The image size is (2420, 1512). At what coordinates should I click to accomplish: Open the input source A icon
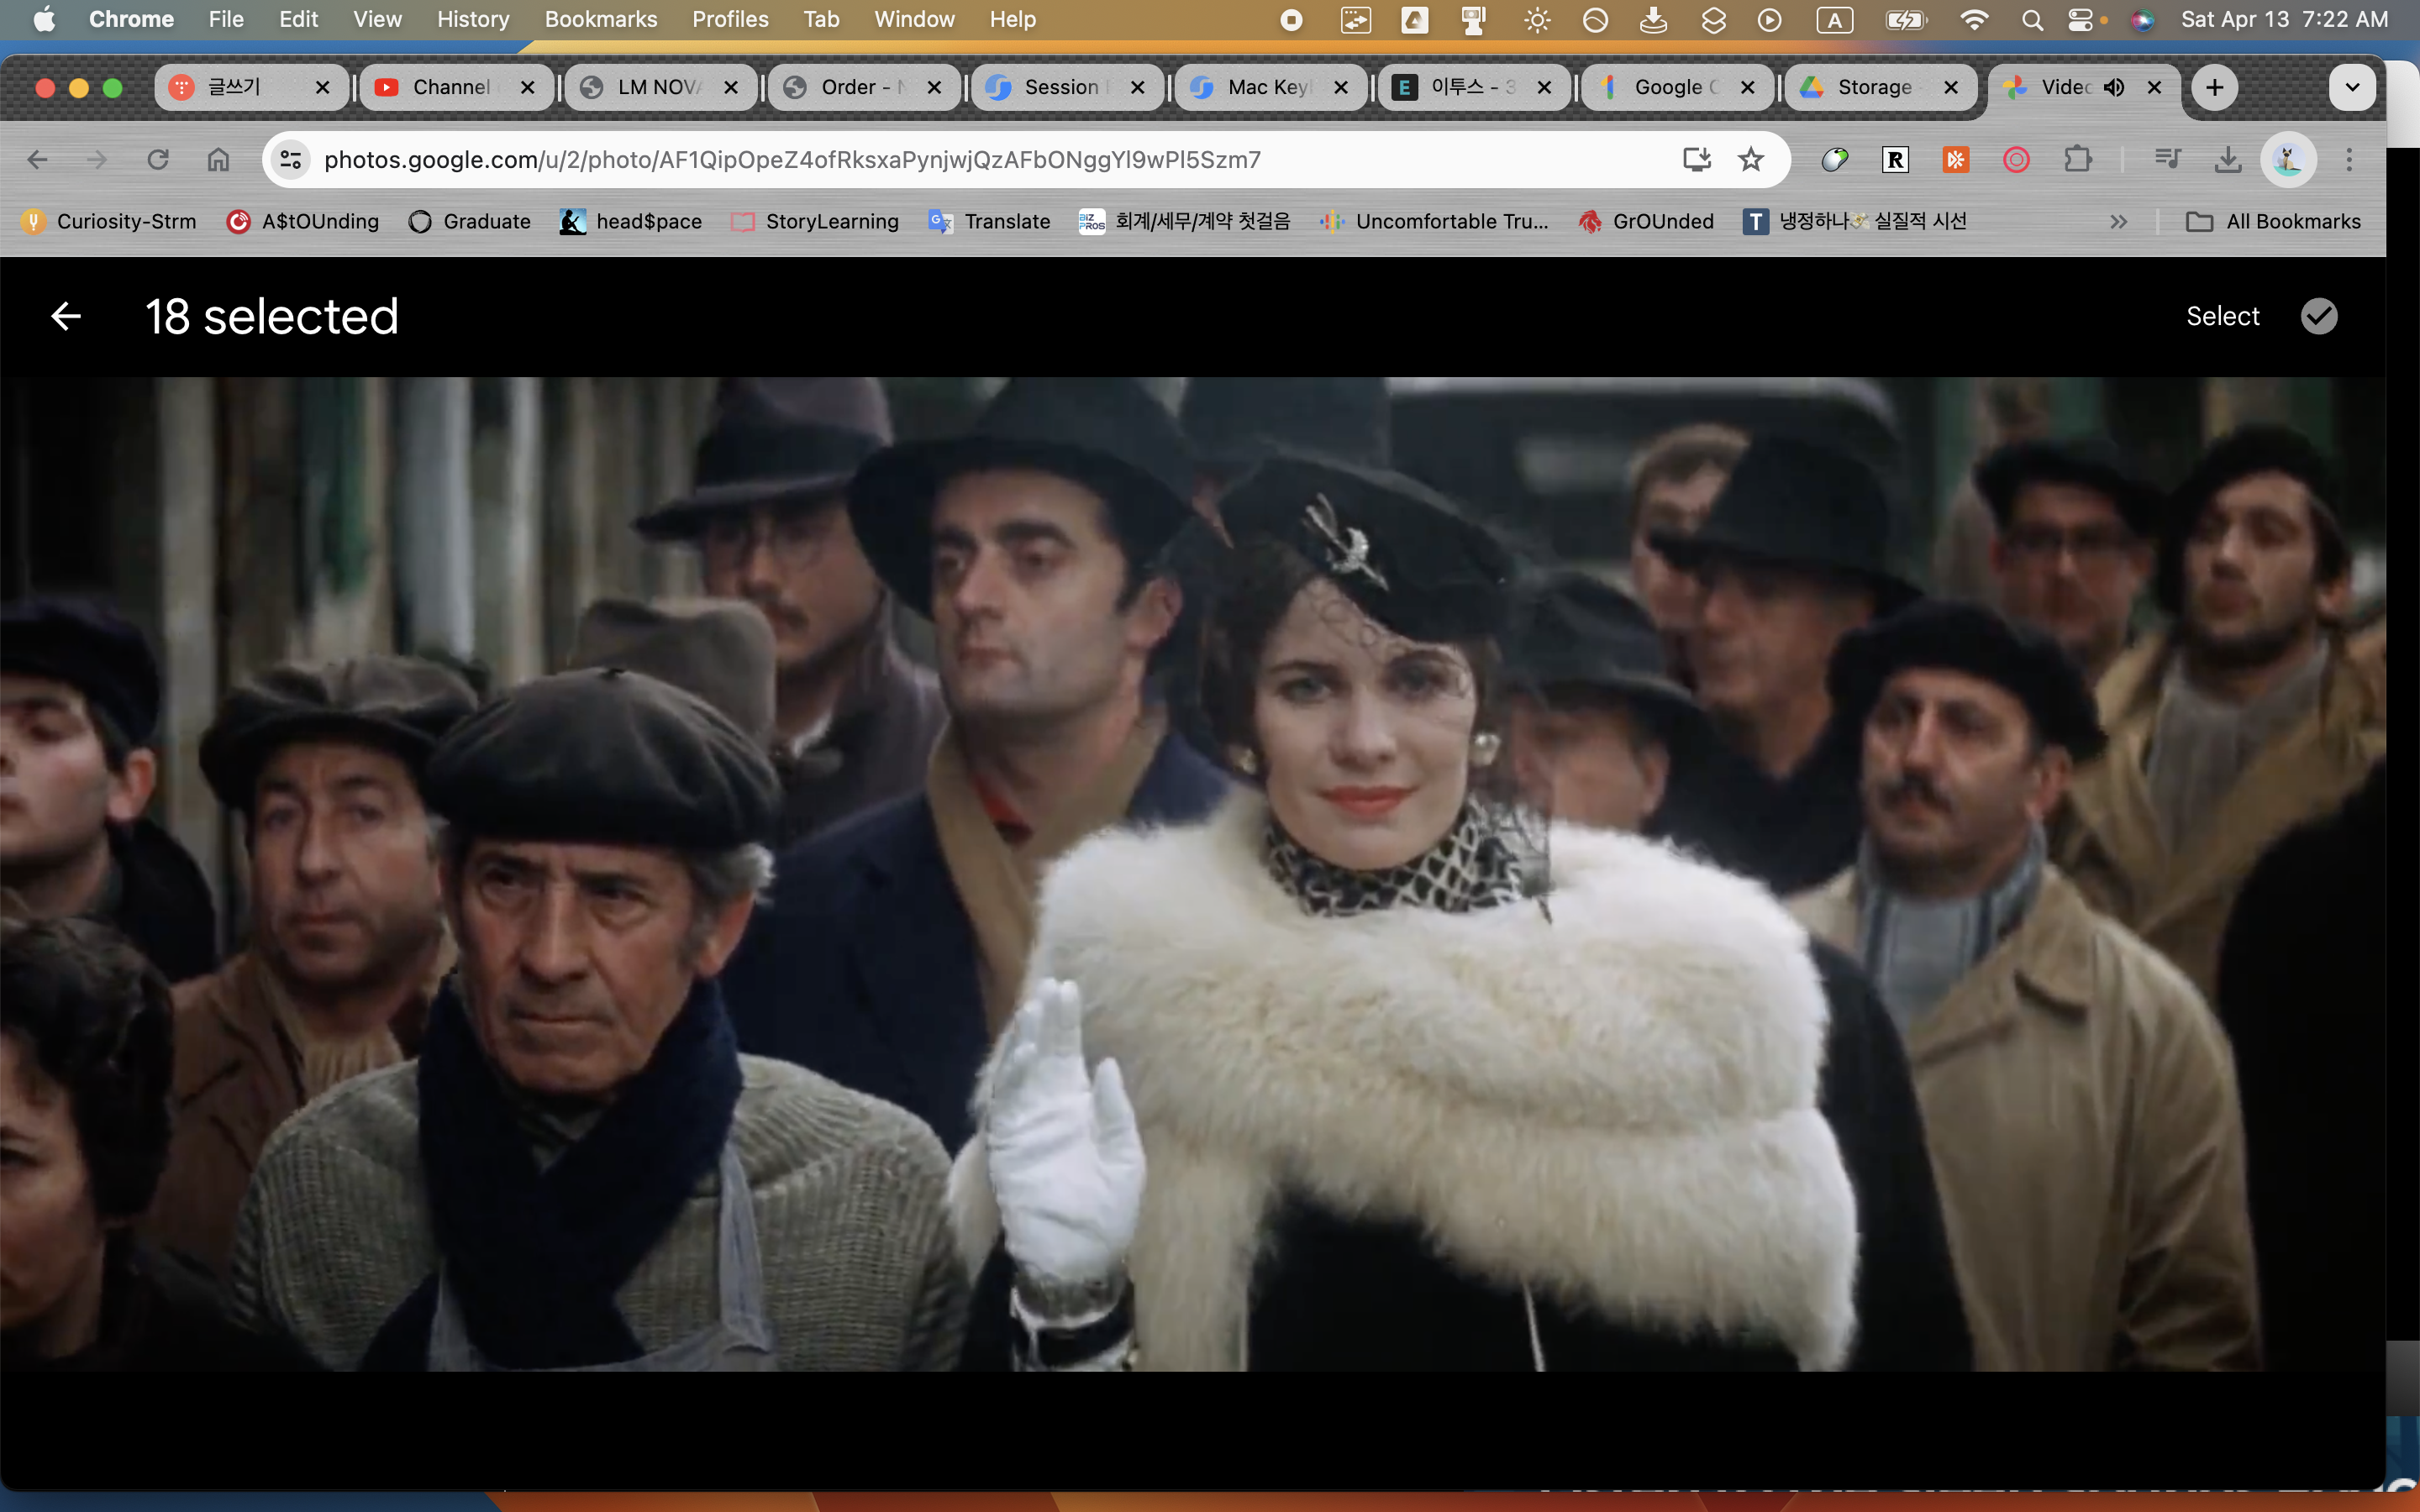[1834, 19]
